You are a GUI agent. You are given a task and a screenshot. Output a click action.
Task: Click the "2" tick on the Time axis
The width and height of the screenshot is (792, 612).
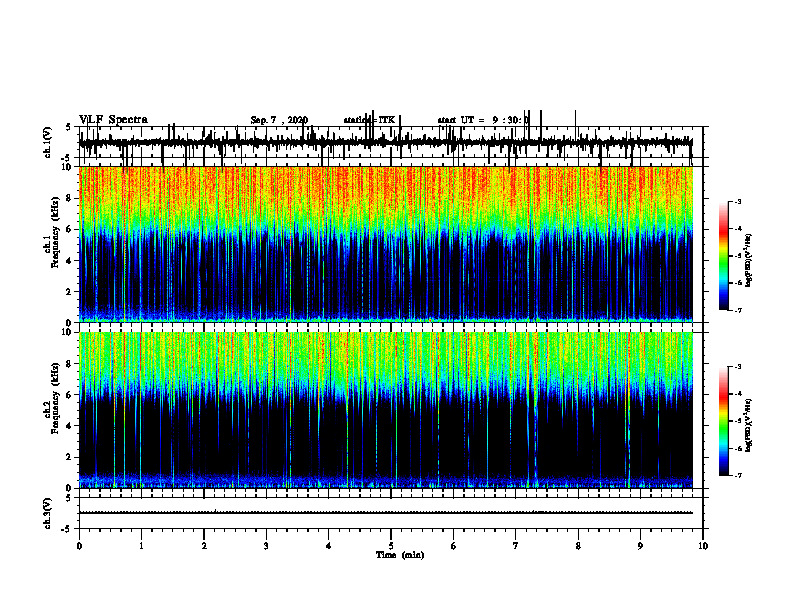[204, 546]
